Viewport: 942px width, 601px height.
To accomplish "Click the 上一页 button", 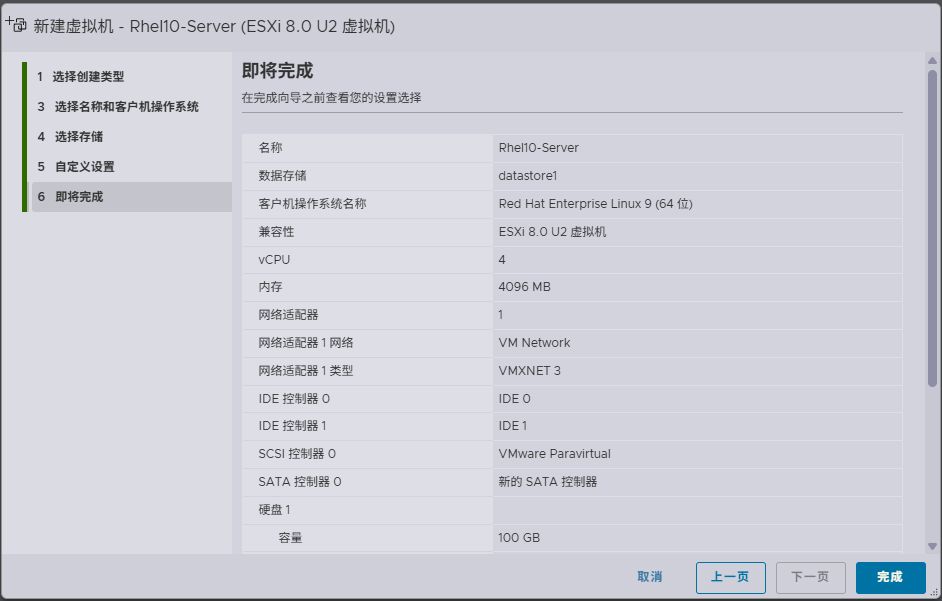I will [730, 577].
